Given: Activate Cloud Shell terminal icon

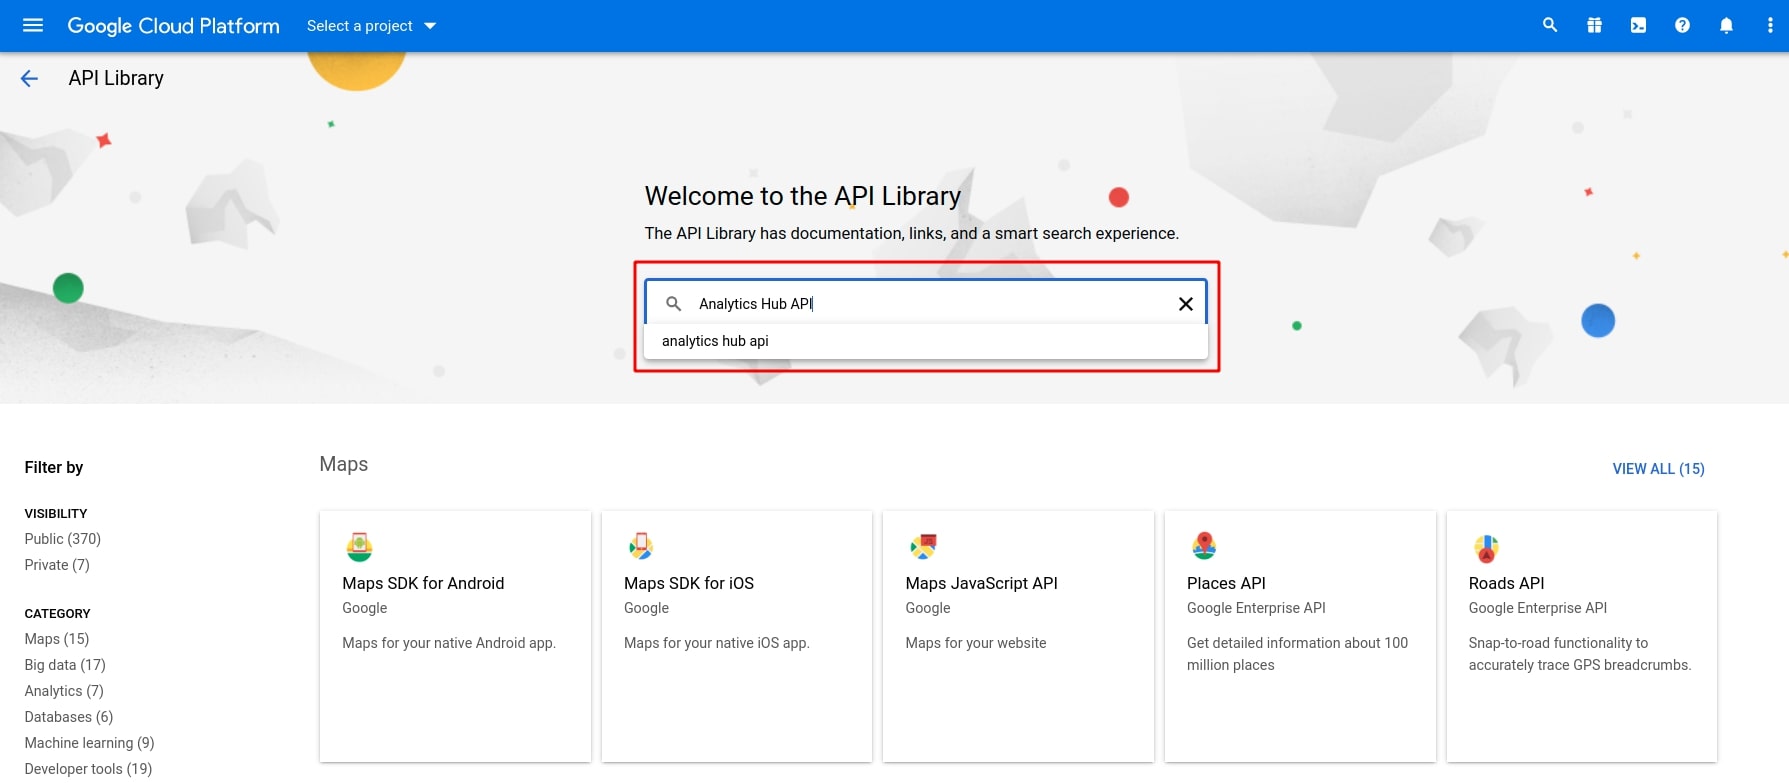Looking at the screenshot, I should tap(1638, 25).
